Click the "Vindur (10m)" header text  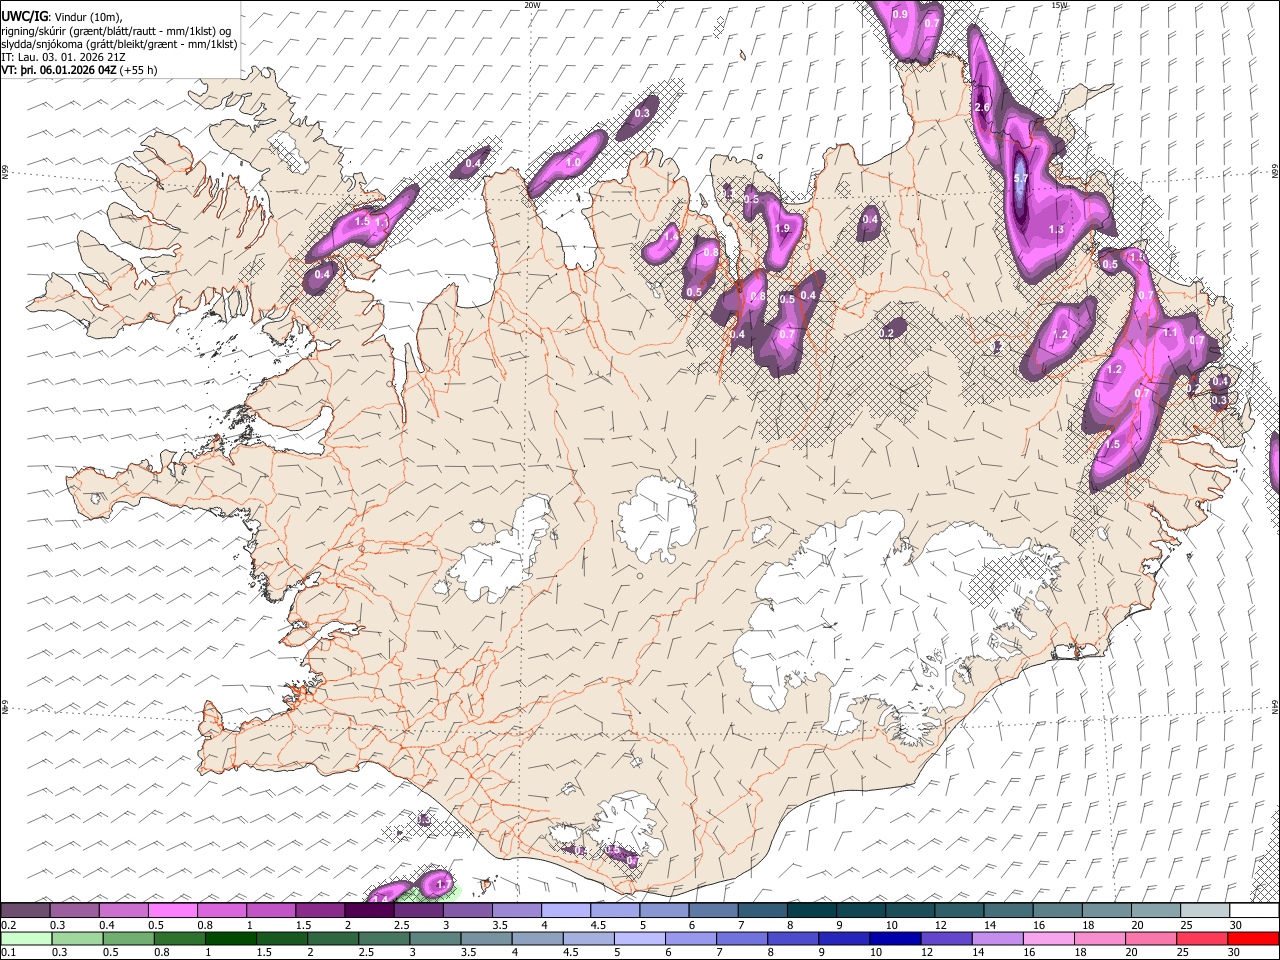85,17
